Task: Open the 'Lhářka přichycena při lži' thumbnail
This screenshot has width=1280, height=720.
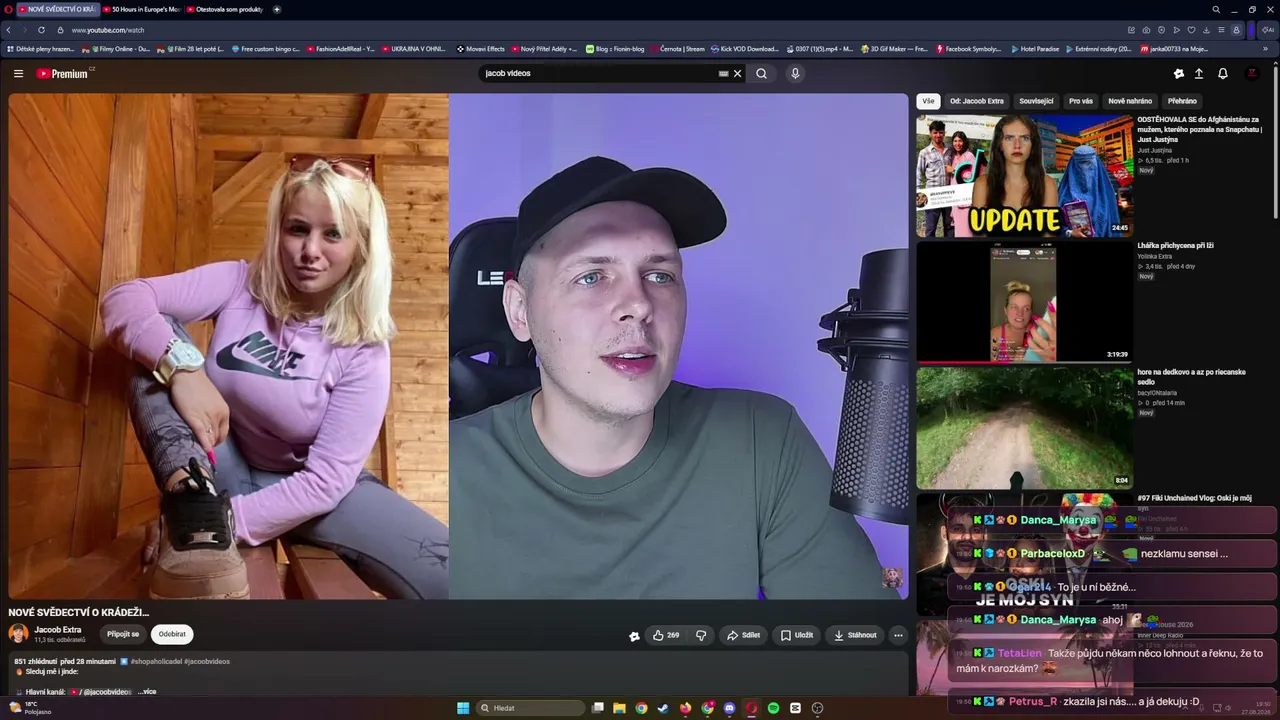Action: point(1025,302)
